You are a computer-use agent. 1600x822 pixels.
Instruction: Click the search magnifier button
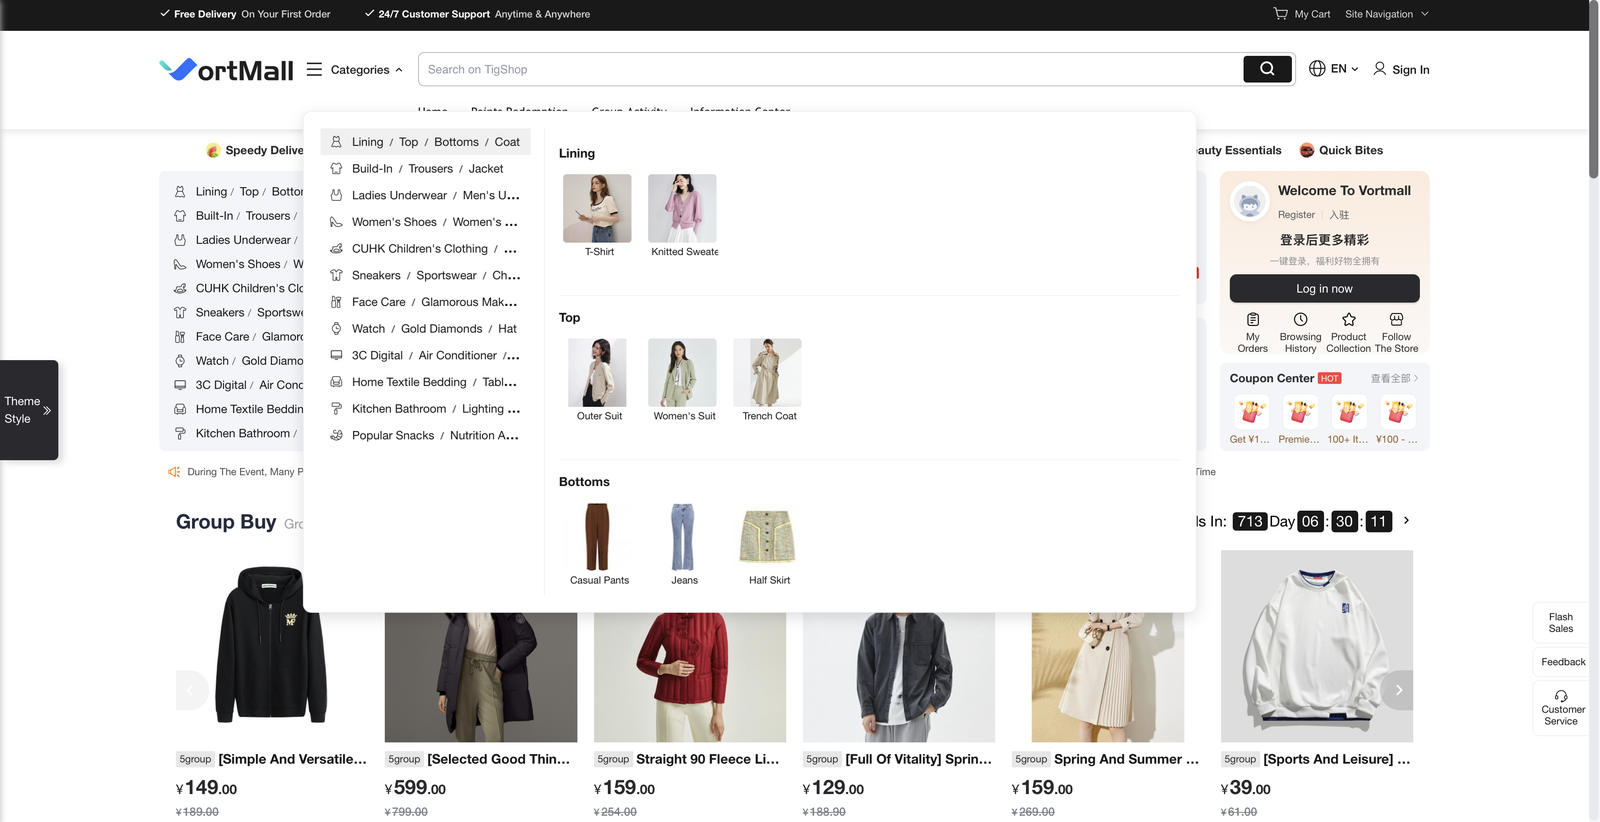click(x=1267, y=69)
